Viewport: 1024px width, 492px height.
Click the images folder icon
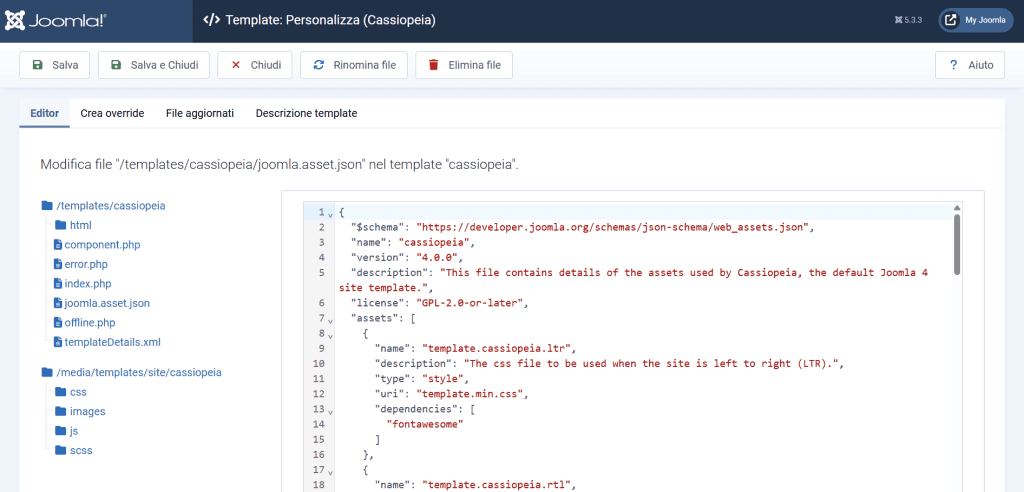pyautogui.click(x=61, y=412)
